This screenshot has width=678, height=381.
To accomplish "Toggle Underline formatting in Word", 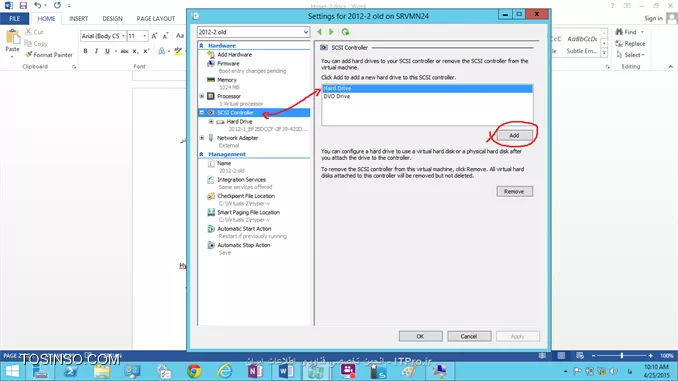I will (107, 51).
